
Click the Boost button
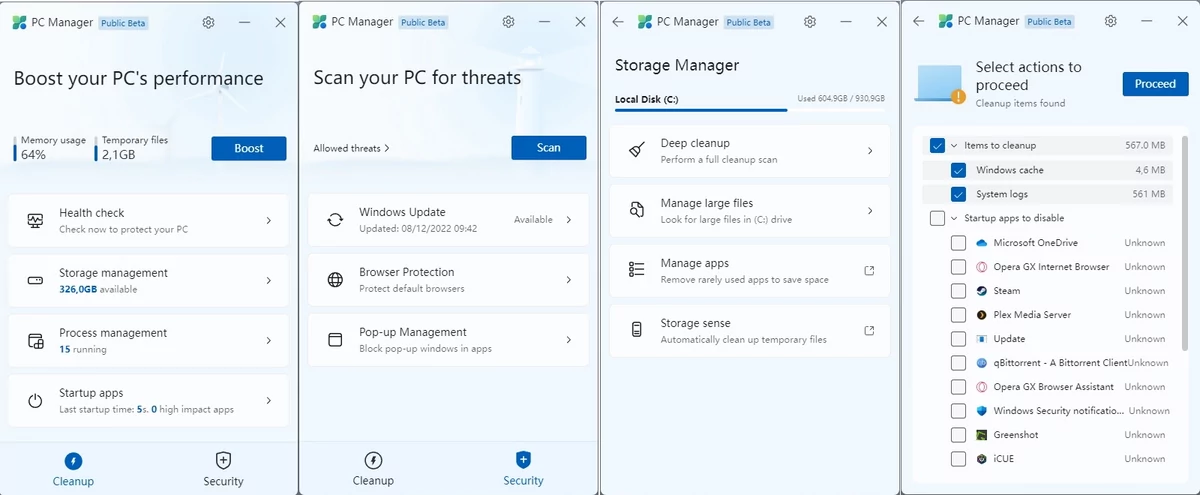coord(249,148)
